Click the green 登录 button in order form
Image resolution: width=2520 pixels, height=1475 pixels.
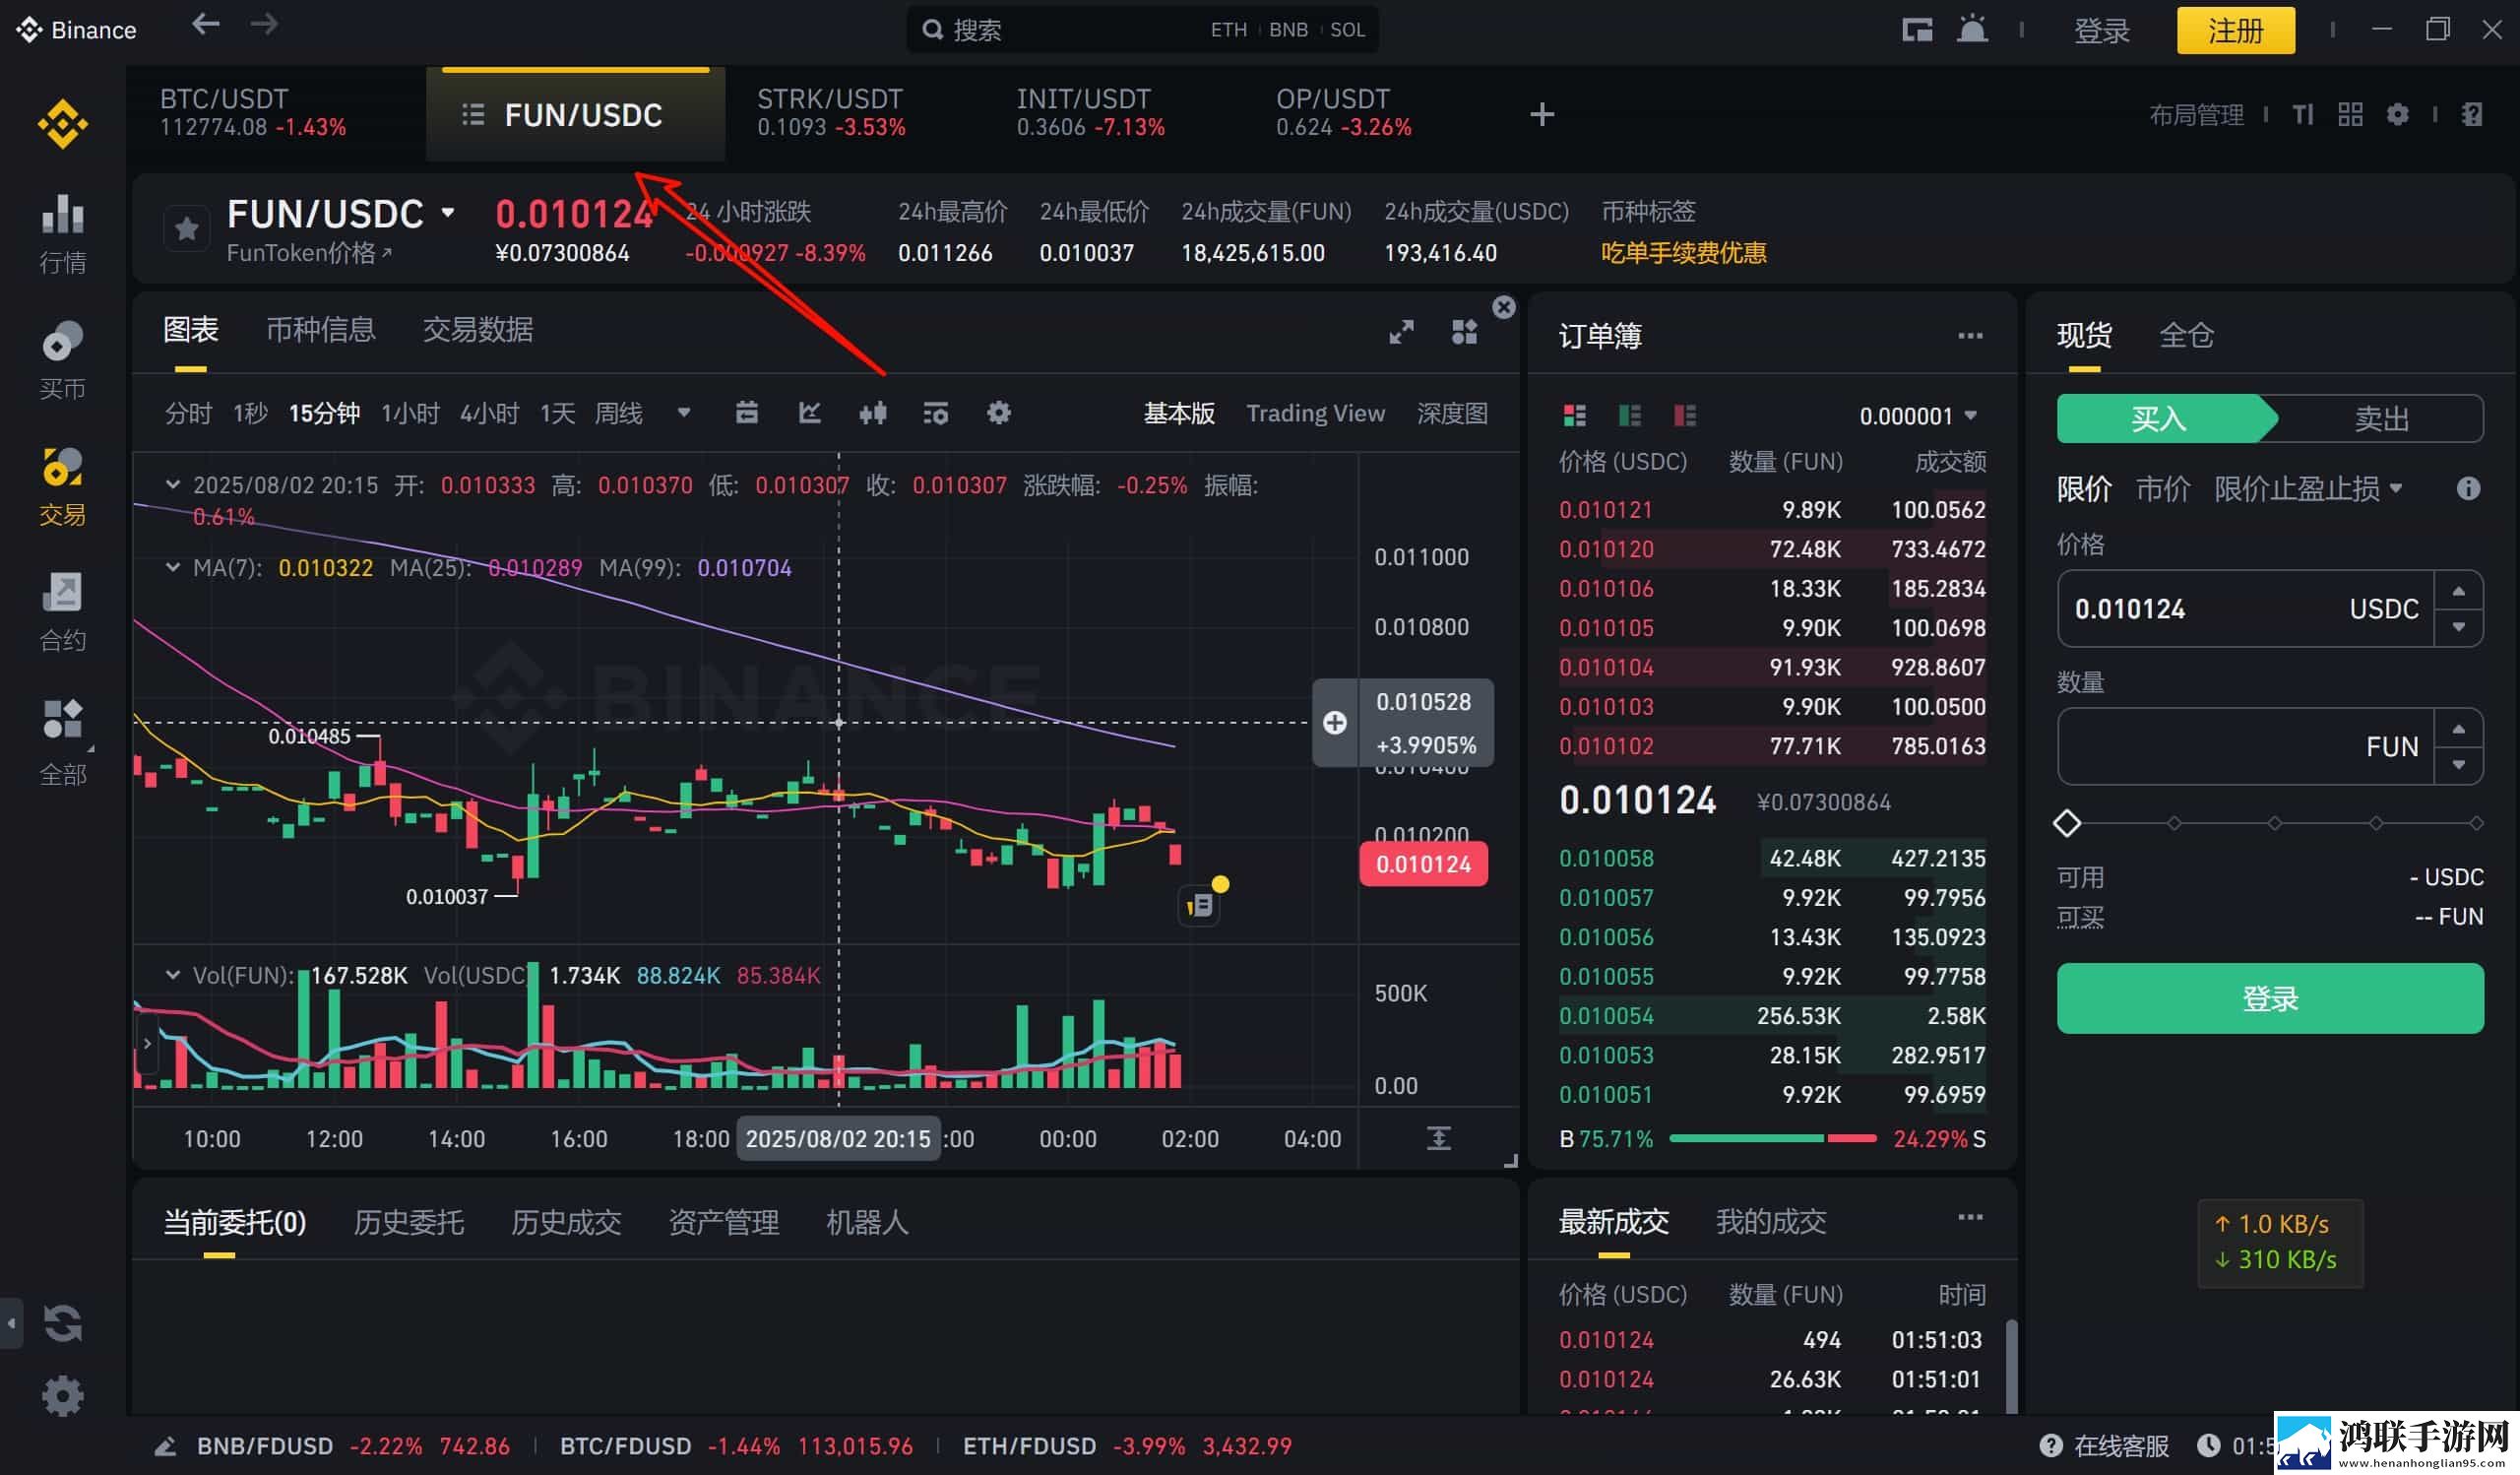pos(2270,998)
